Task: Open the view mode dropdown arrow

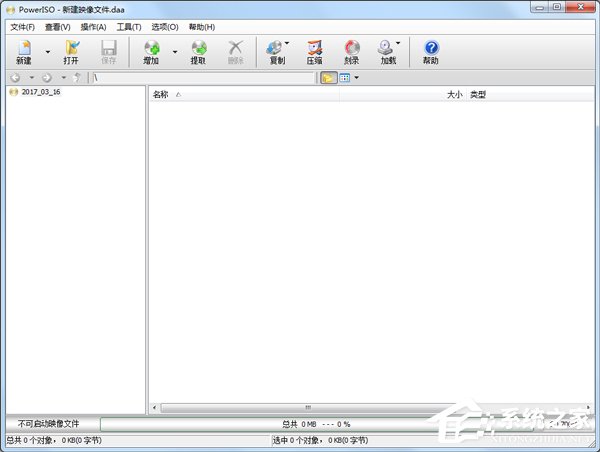Action: pos(357,78)
